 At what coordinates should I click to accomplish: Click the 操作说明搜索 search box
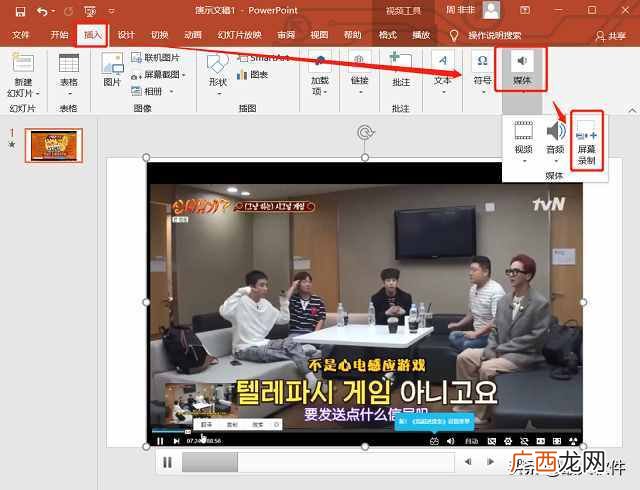pos(495,36)
